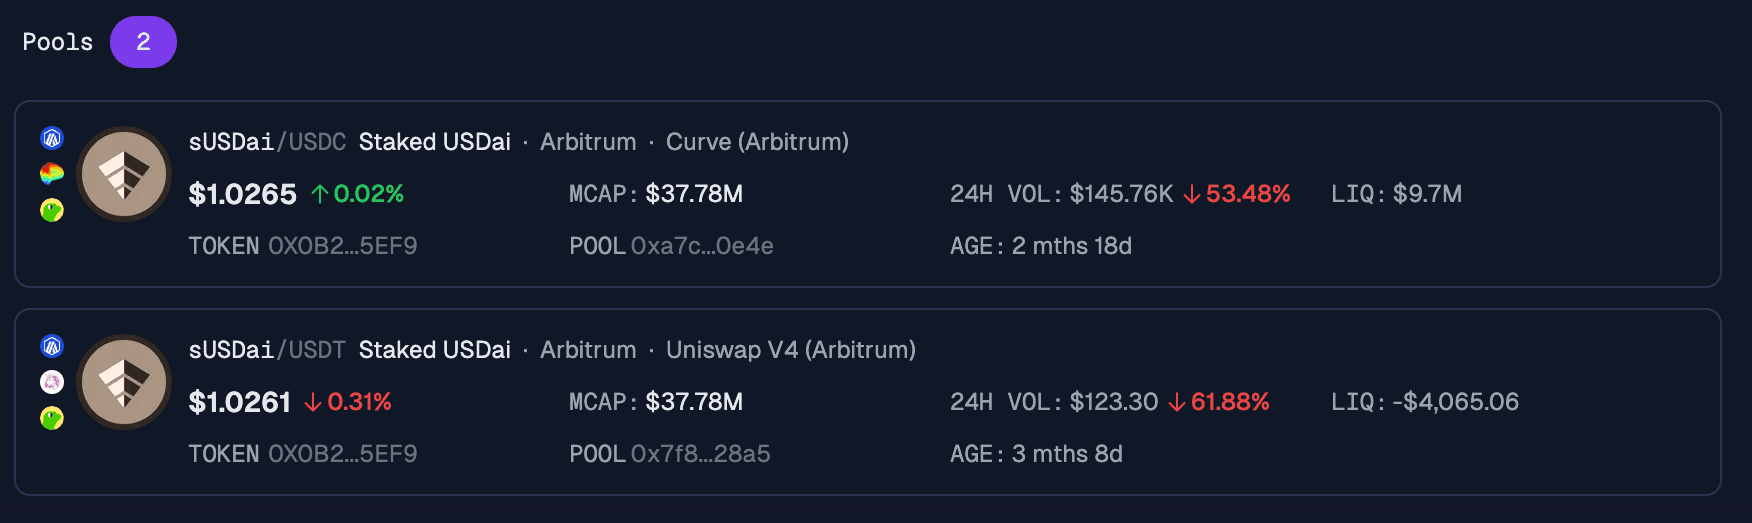
Task: Click the Uniswap V4 (Arbitrum) exchange label
Action: tap(791, 350)
